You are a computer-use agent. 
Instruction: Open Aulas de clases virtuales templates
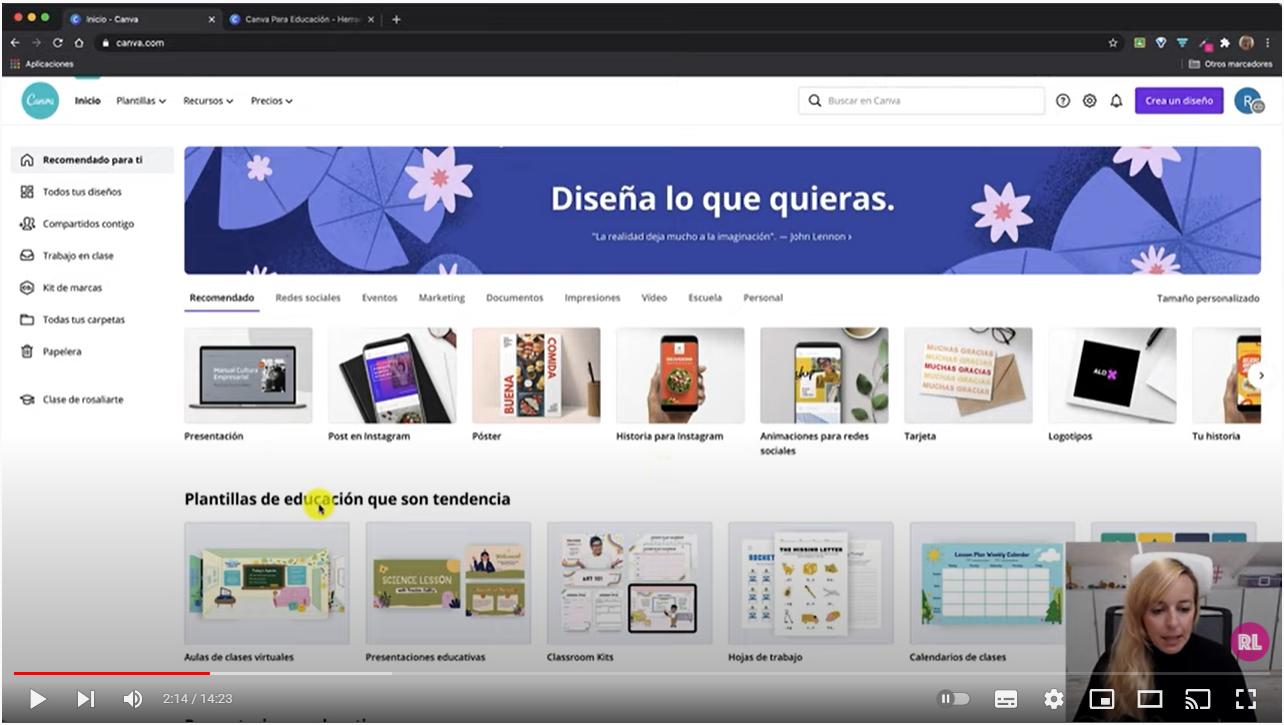pyautogui.click(x=267, y=583)
